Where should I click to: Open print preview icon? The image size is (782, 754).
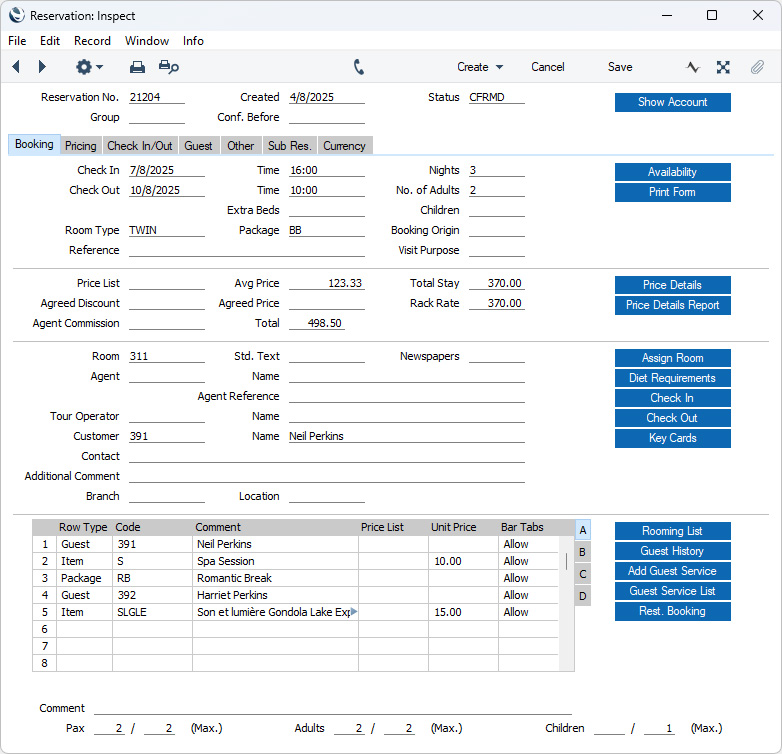(x=169, y=67)
